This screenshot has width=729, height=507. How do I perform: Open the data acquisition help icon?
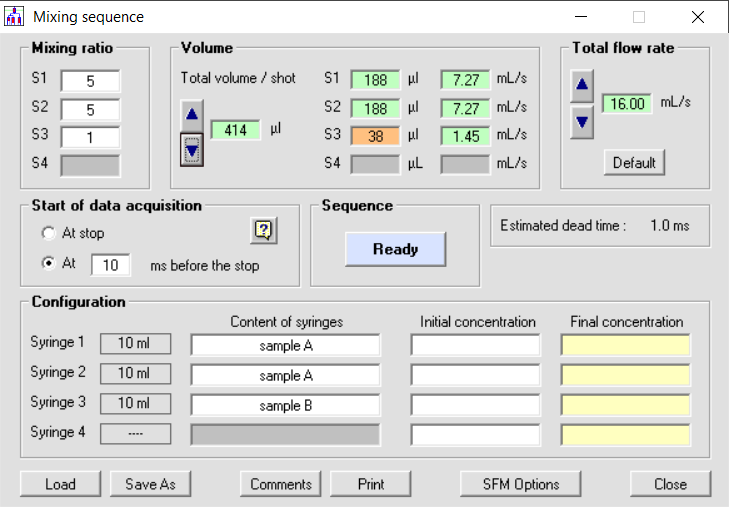[264, 230]
